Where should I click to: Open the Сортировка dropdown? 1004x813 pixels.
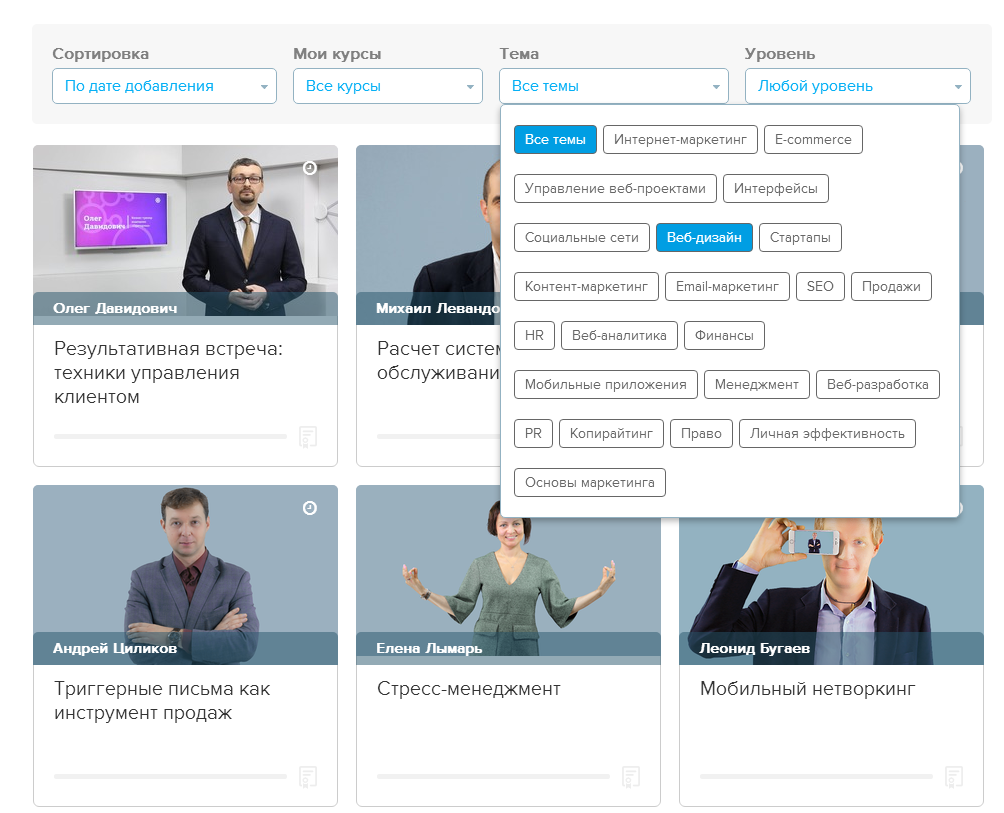coord(164,86)
